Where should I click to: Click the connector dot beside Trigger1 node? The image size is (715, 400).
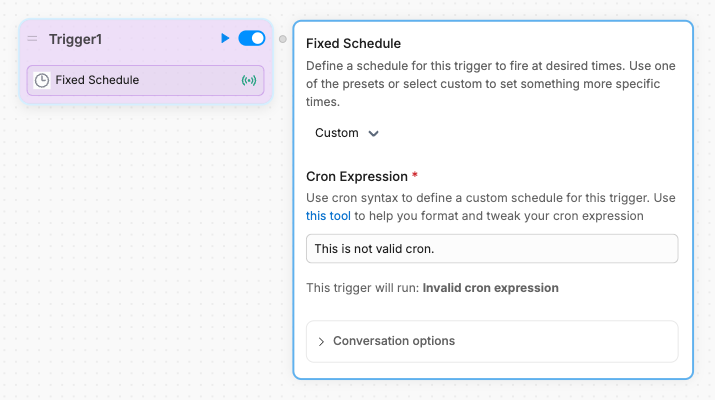point(283,39)
